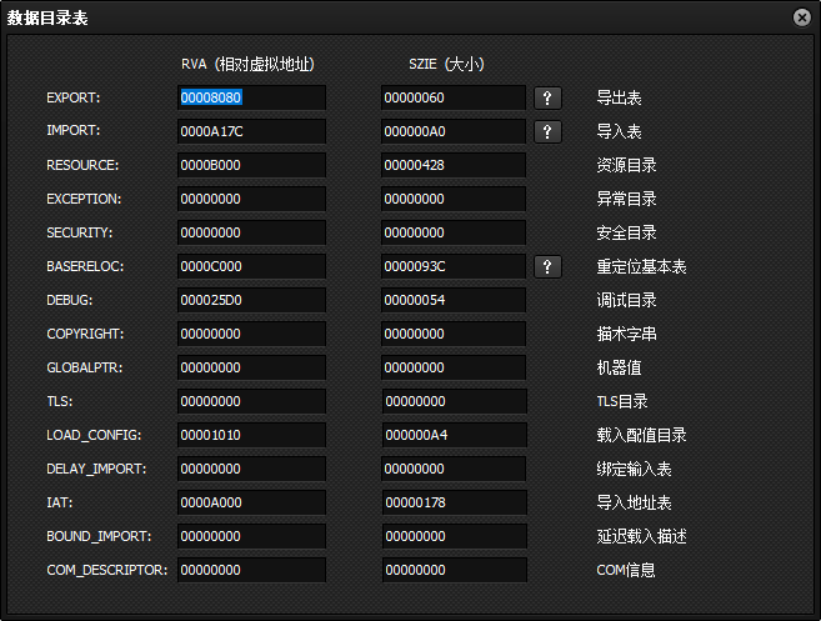Click the '导入地址表' description text
The image size is (821, 621).
coord(634,503)
